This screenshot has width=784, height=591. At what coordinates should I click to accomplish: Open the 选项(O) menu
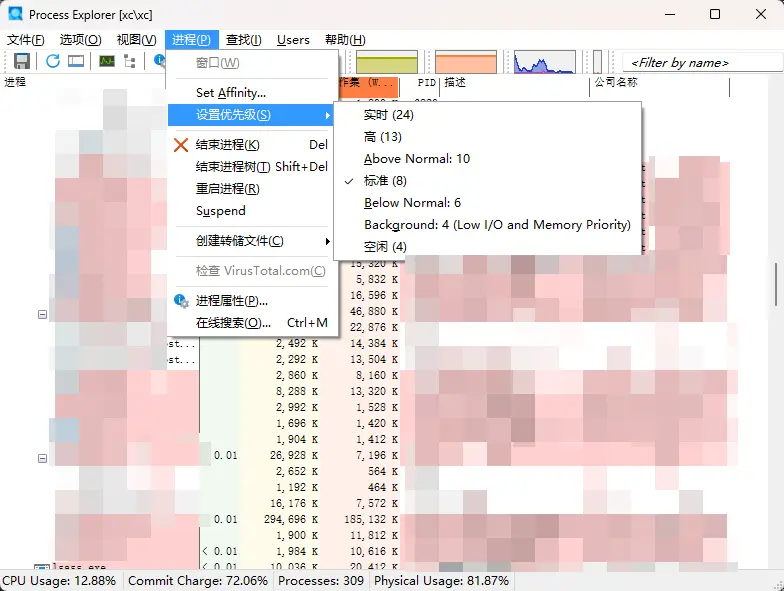click(x=80, y=40)
